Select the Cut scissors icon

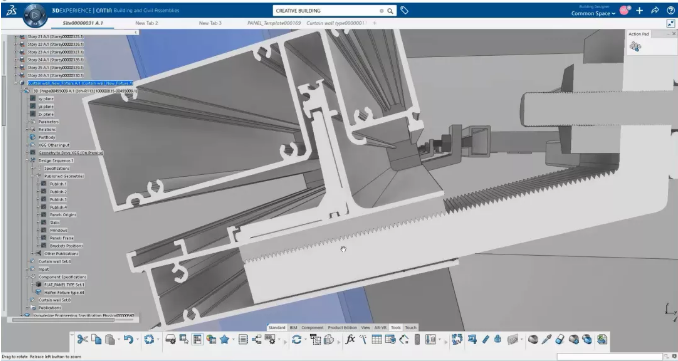(81, 339)
